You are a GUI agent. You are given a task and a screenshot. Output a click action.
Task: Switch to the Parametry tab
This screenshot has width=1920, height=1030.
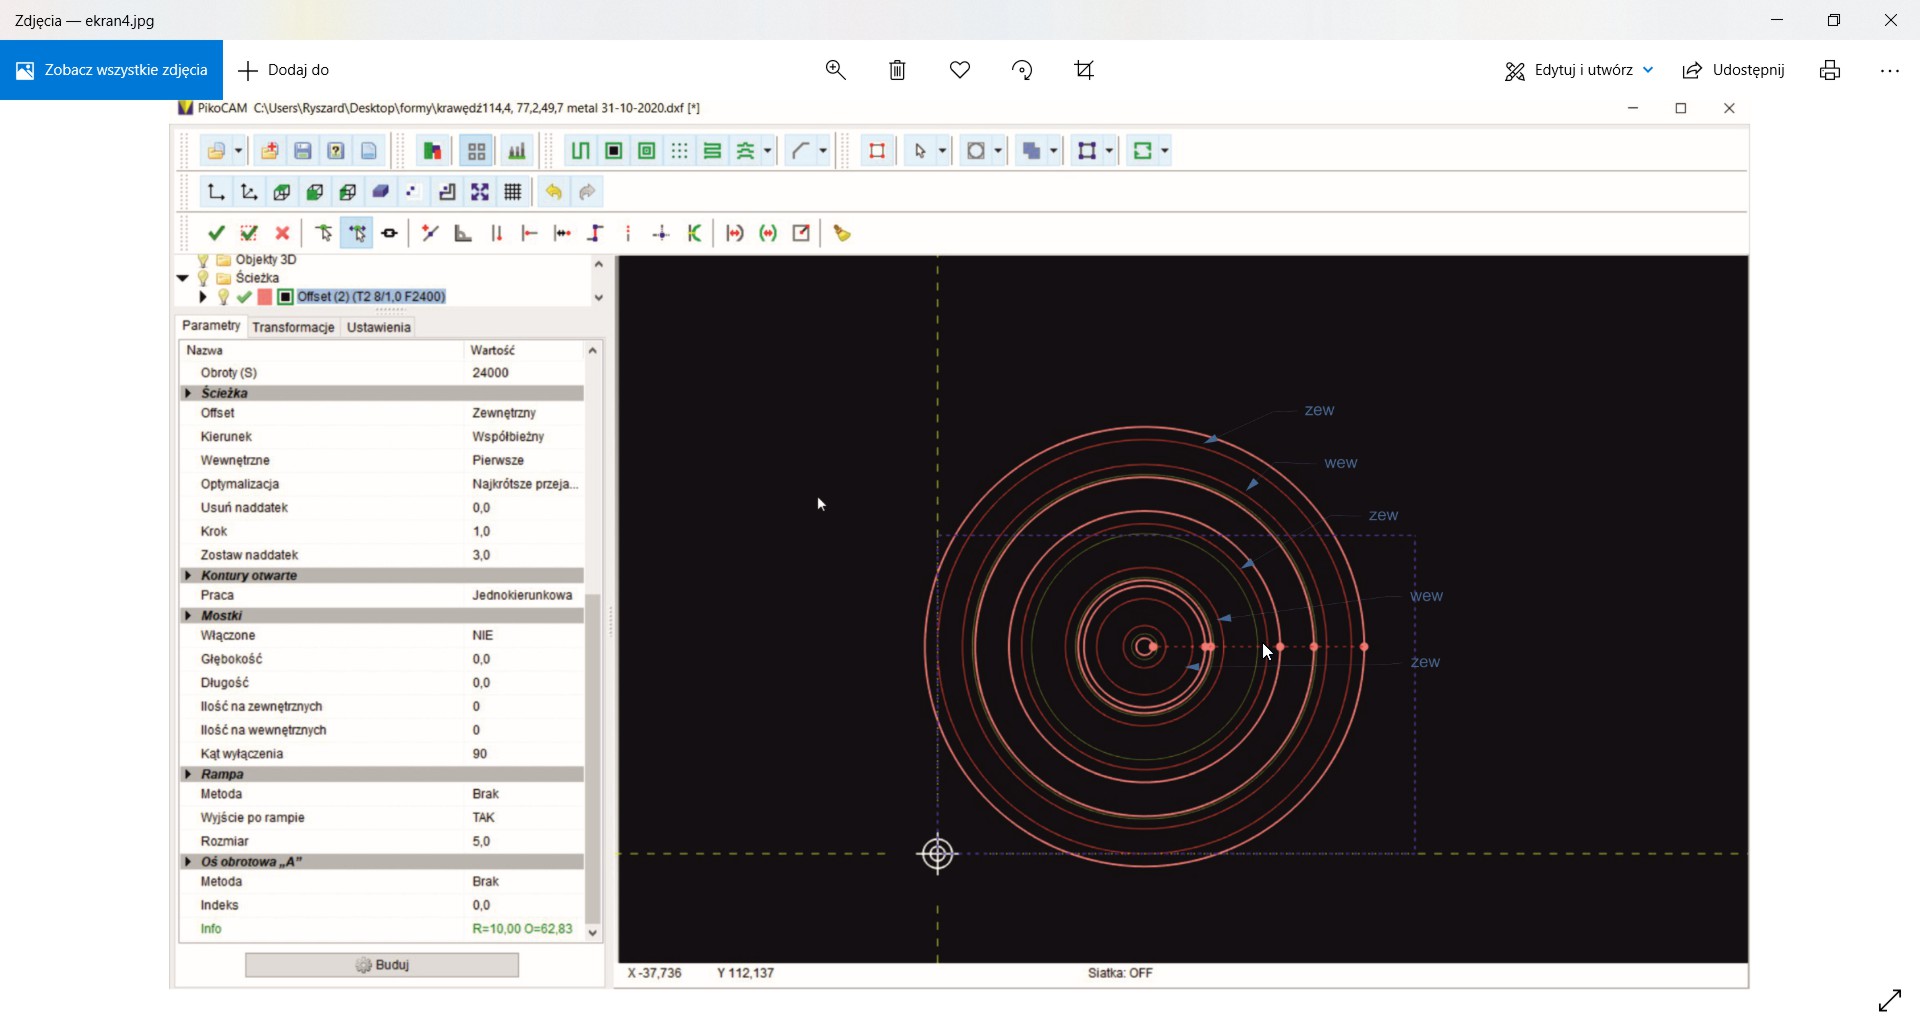(x=211, y=327)
